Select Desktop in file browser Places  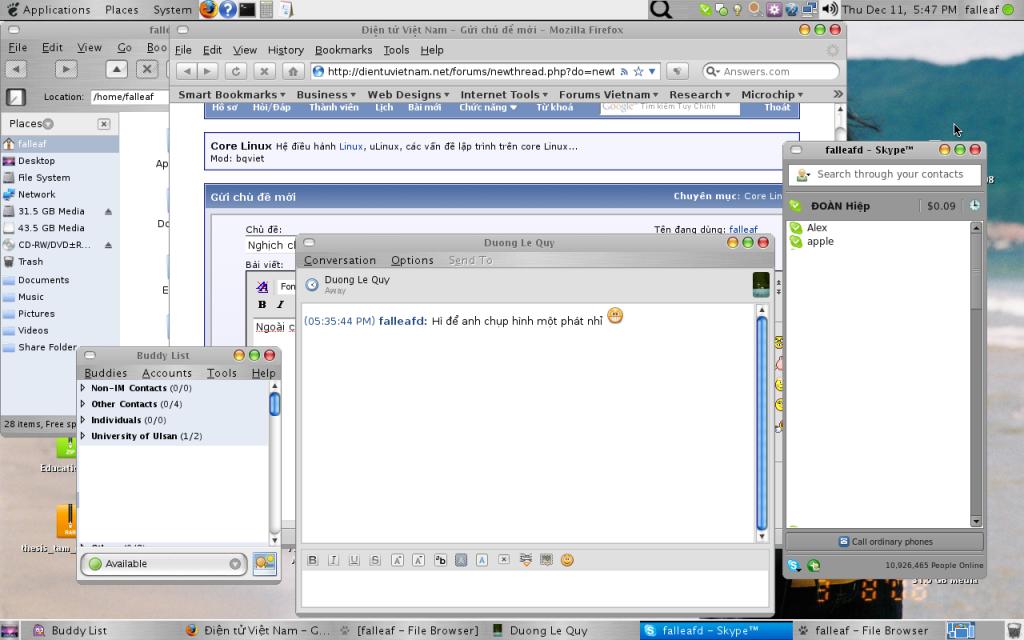[x=37, y=161]
